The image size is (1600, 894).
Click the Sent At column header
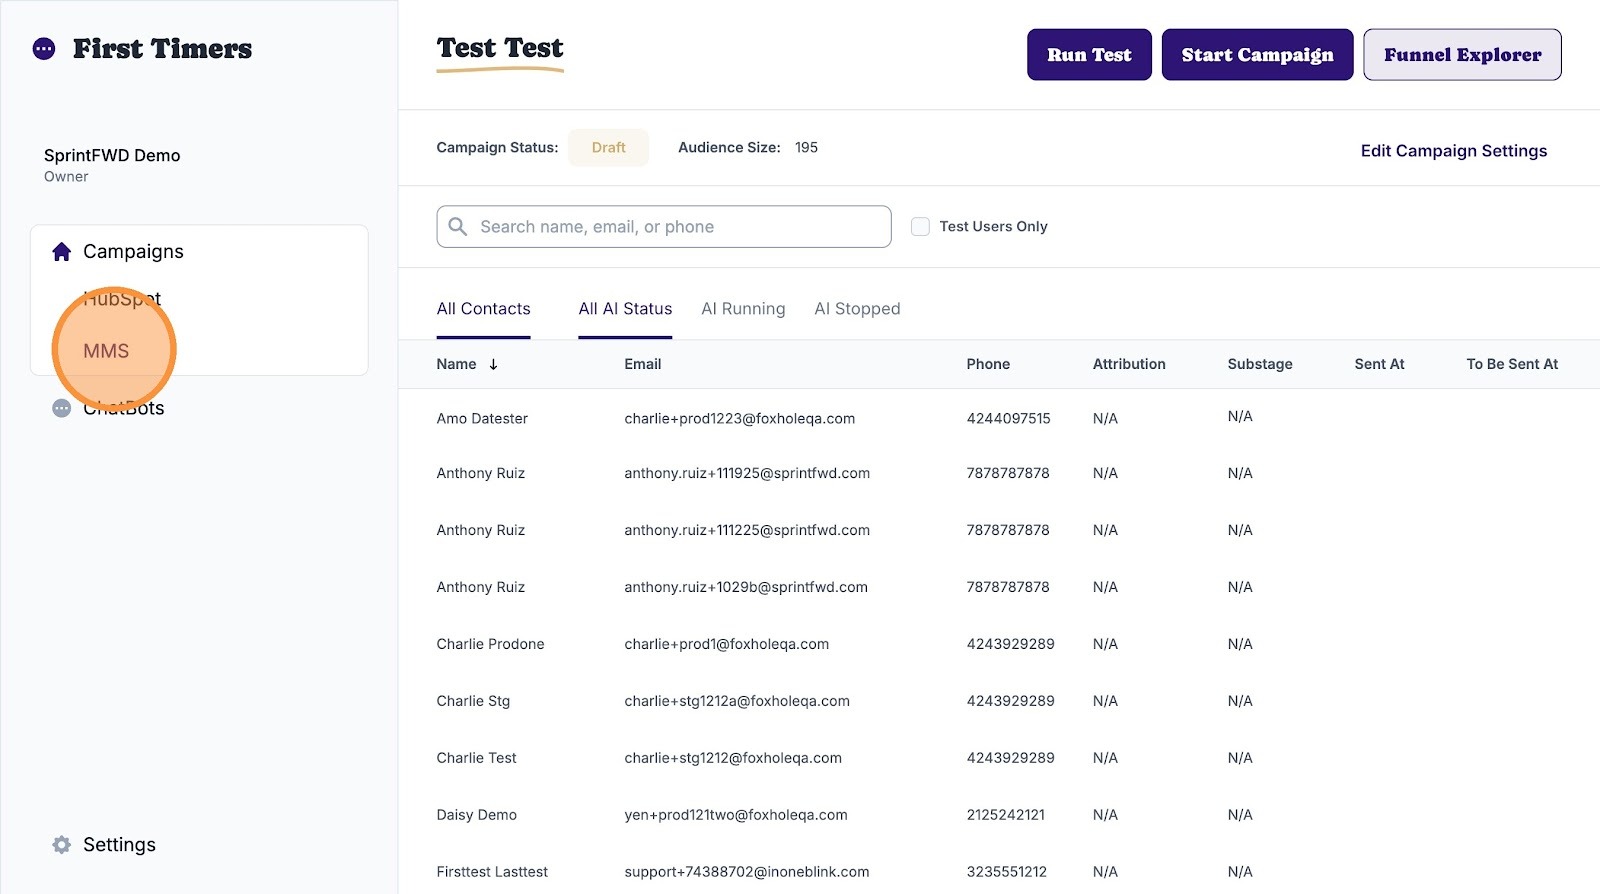coord(1379,365)
